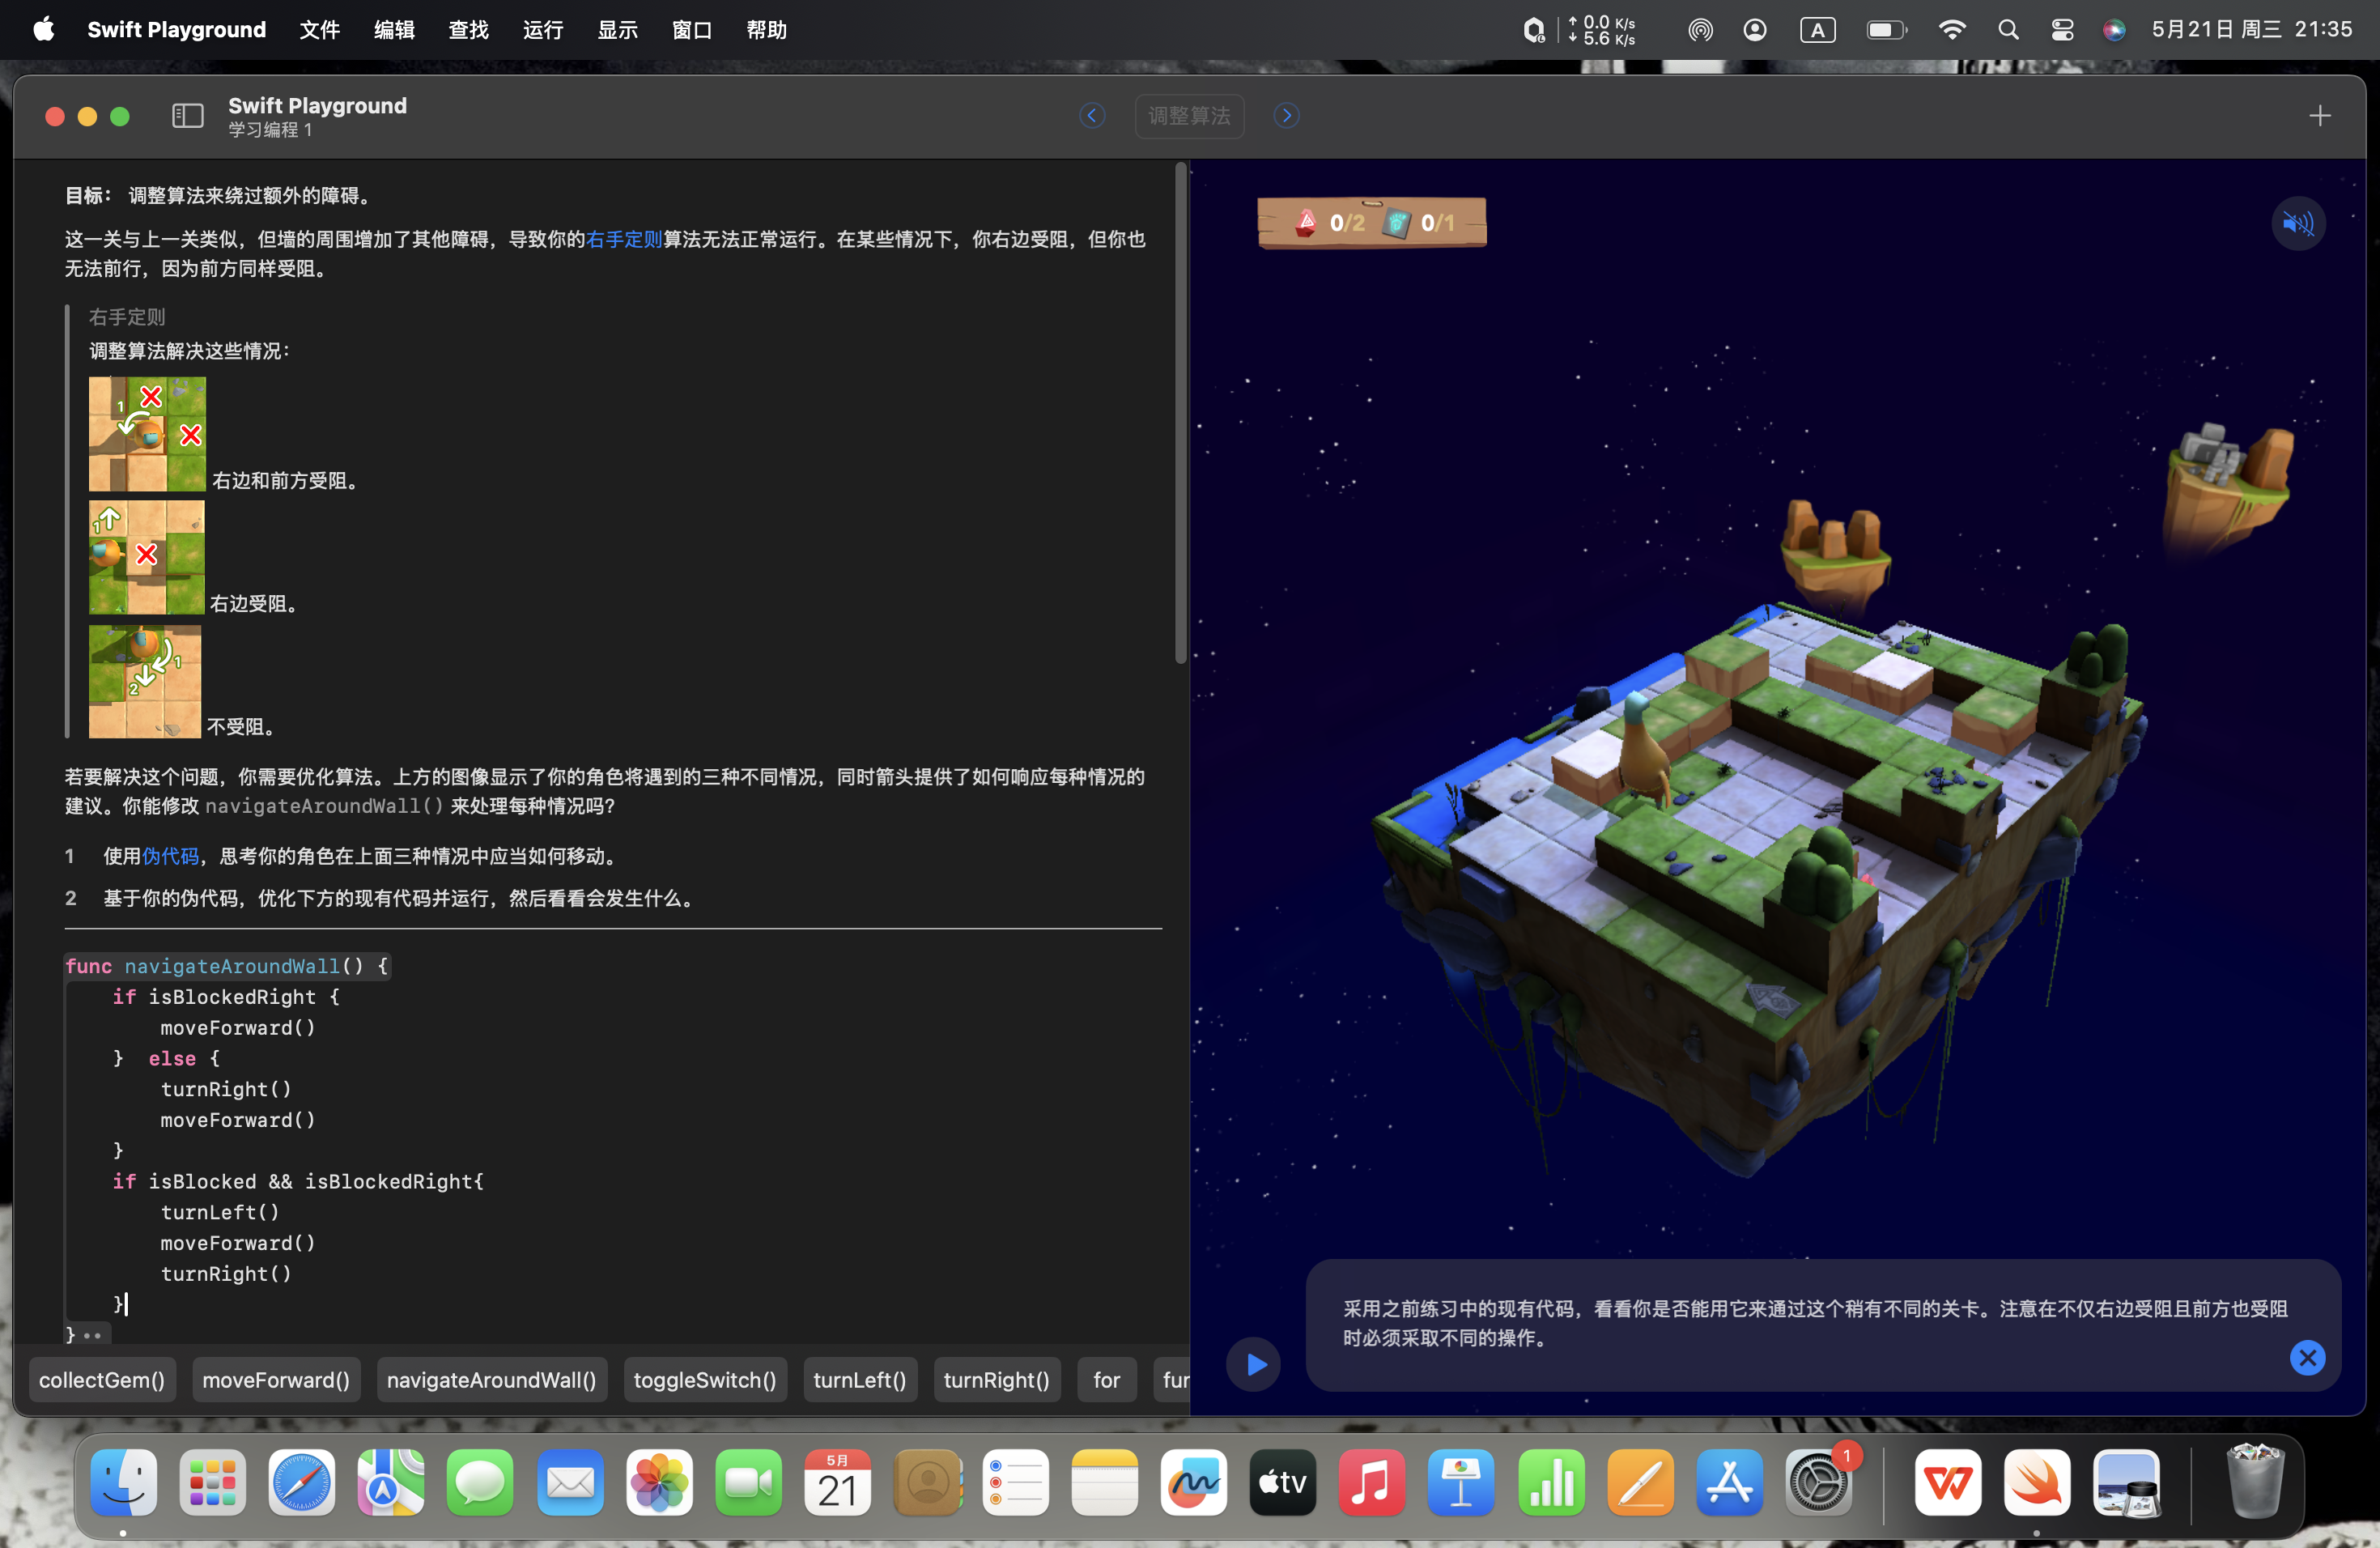Click the battery status icon
This screenshot has width=2380, height=1548.
1886,30
